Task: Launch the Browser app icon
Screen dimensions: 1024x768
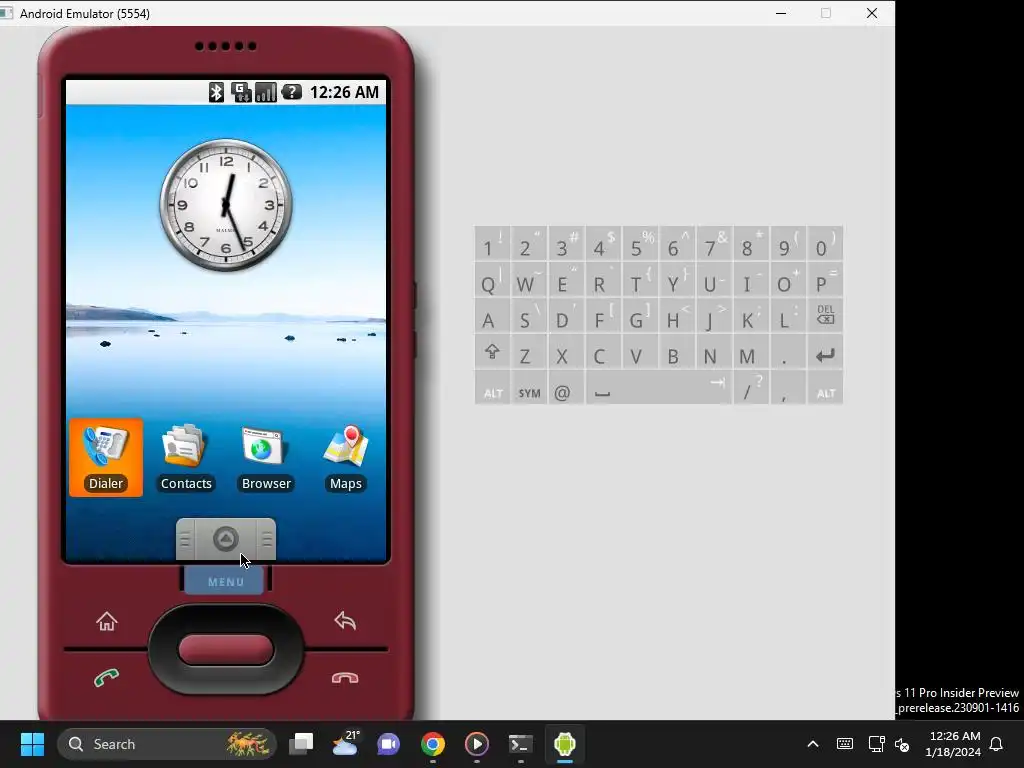Action: (x=266, y=457)
